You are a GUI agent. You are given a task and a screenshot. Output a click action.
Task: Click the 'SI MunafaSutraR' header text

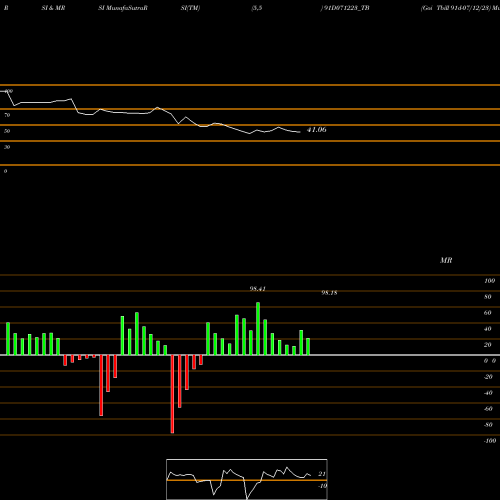[123, 8]
